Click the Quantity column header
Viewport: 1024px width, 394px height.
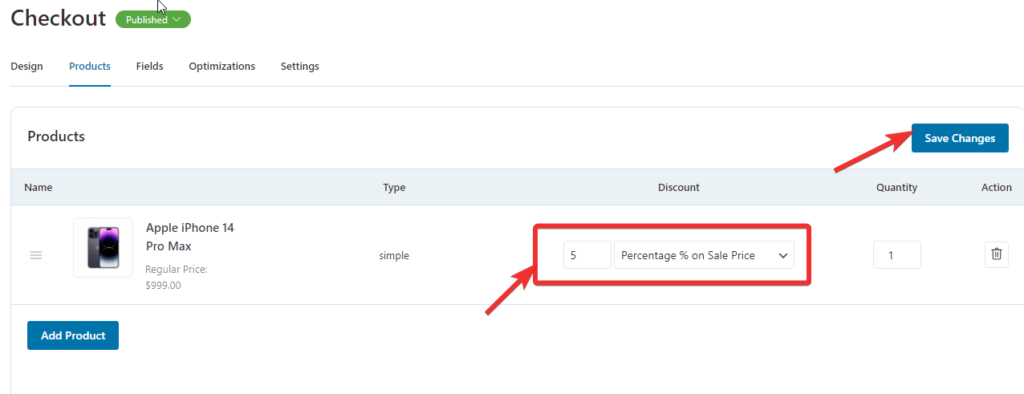pos(897,188)
